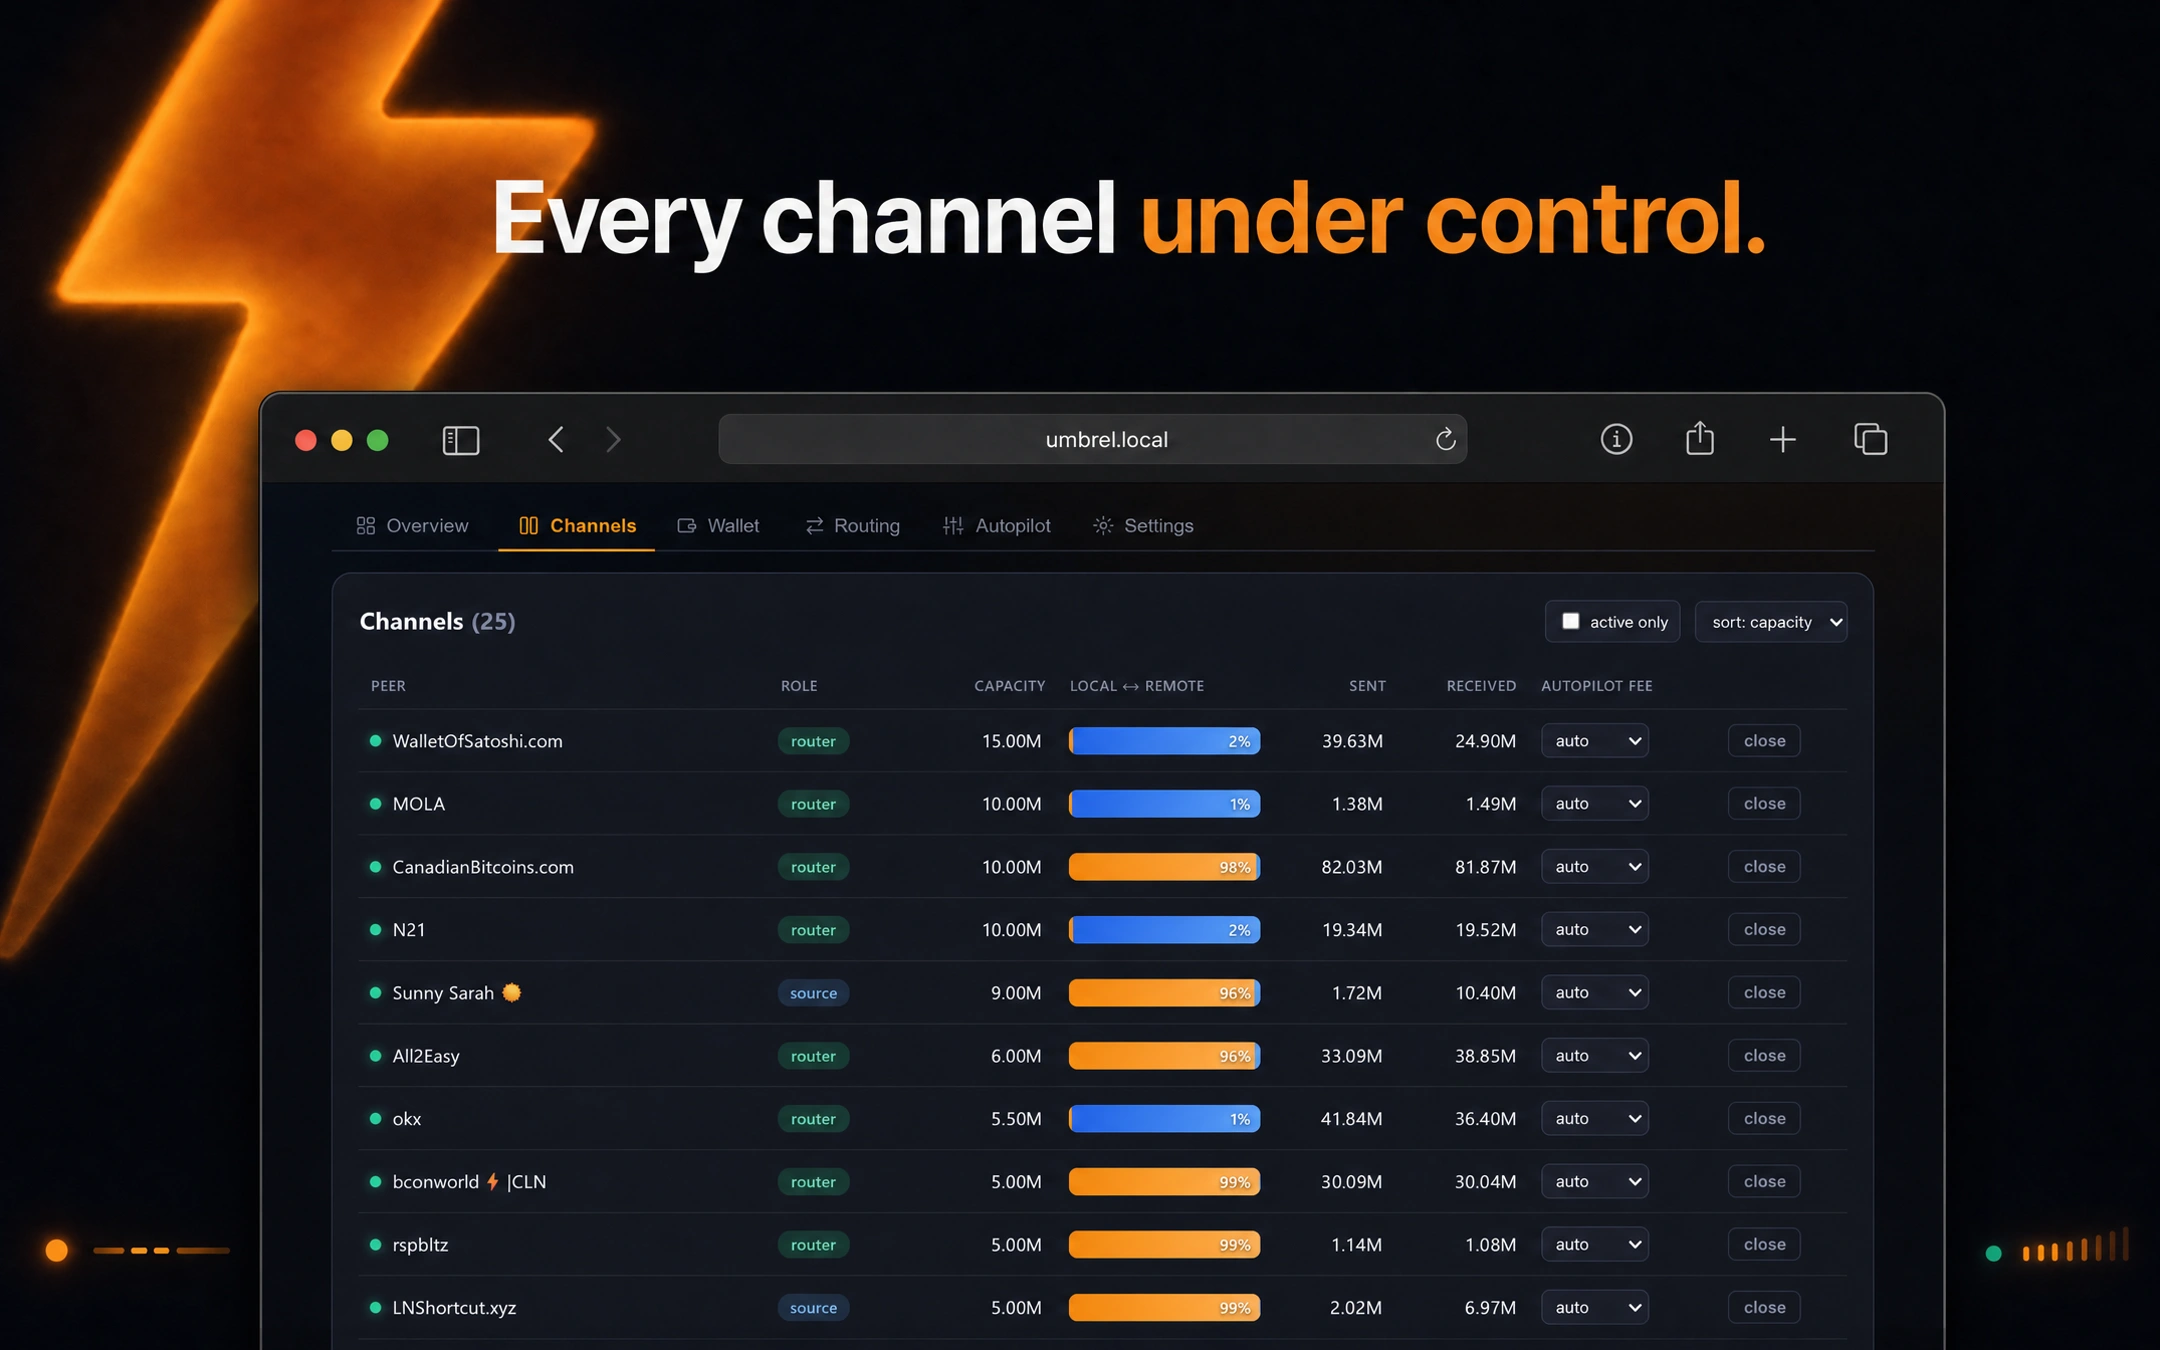
Task: Click the AUTOPILOT FEE column header
Action: point(1596,686)
